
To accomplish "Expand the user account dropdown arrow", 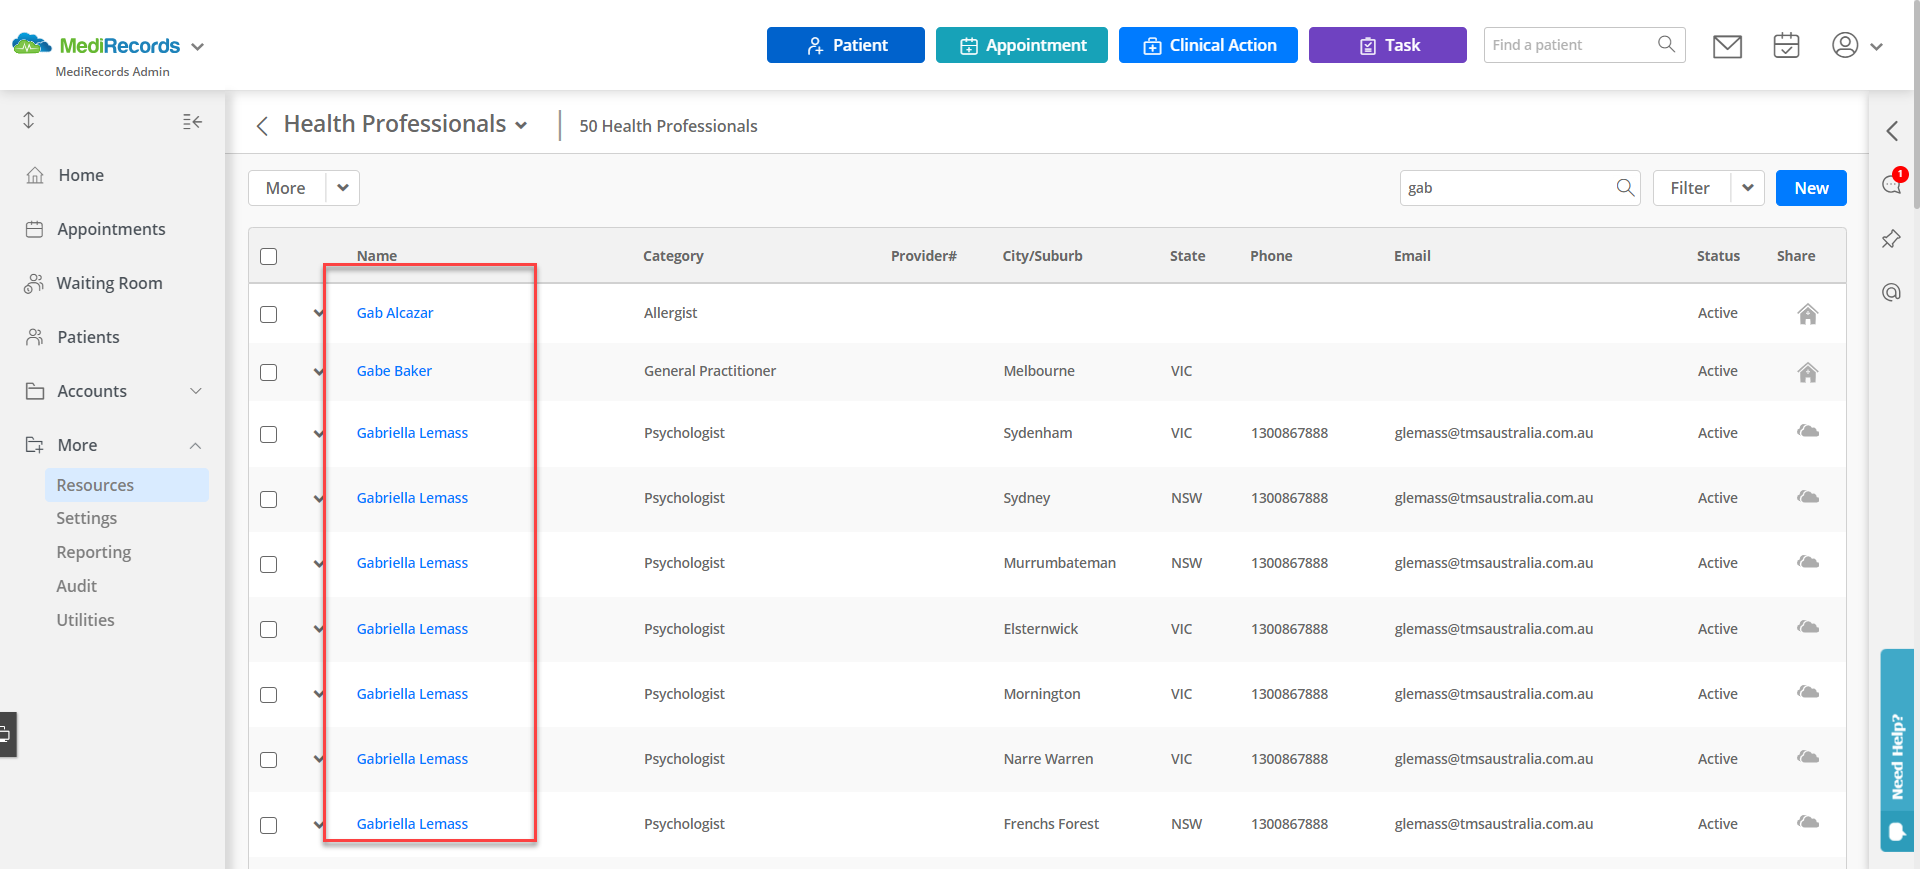I will click(x=1876, y=47).
